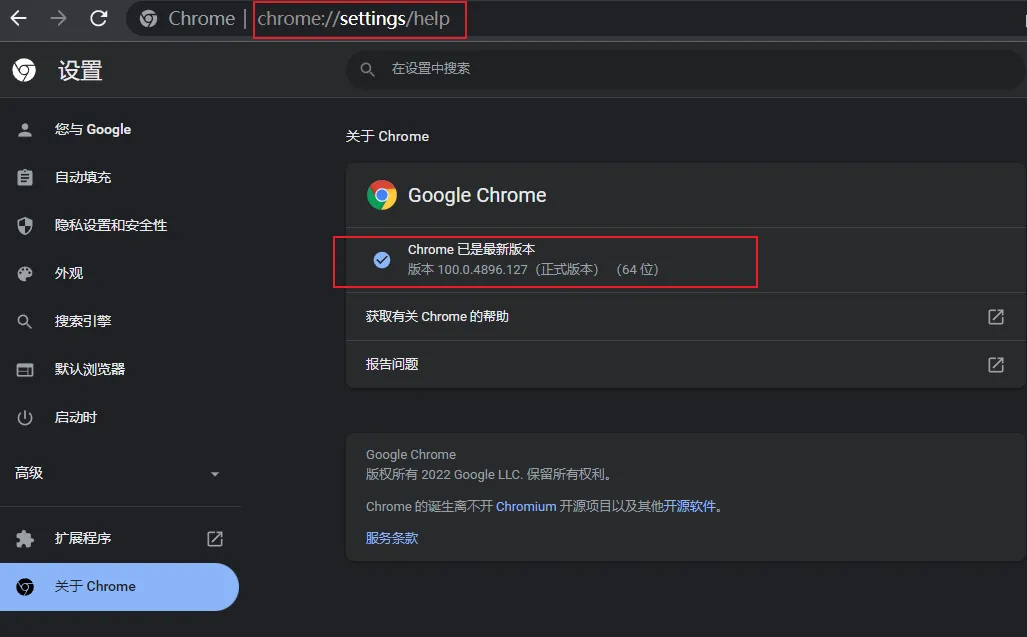Image resolution: width=1027 pixels, height=637 pixels.
Task: Open 搜索引擎 settings section
Action: pyautogui.click(x=83, y=322)
